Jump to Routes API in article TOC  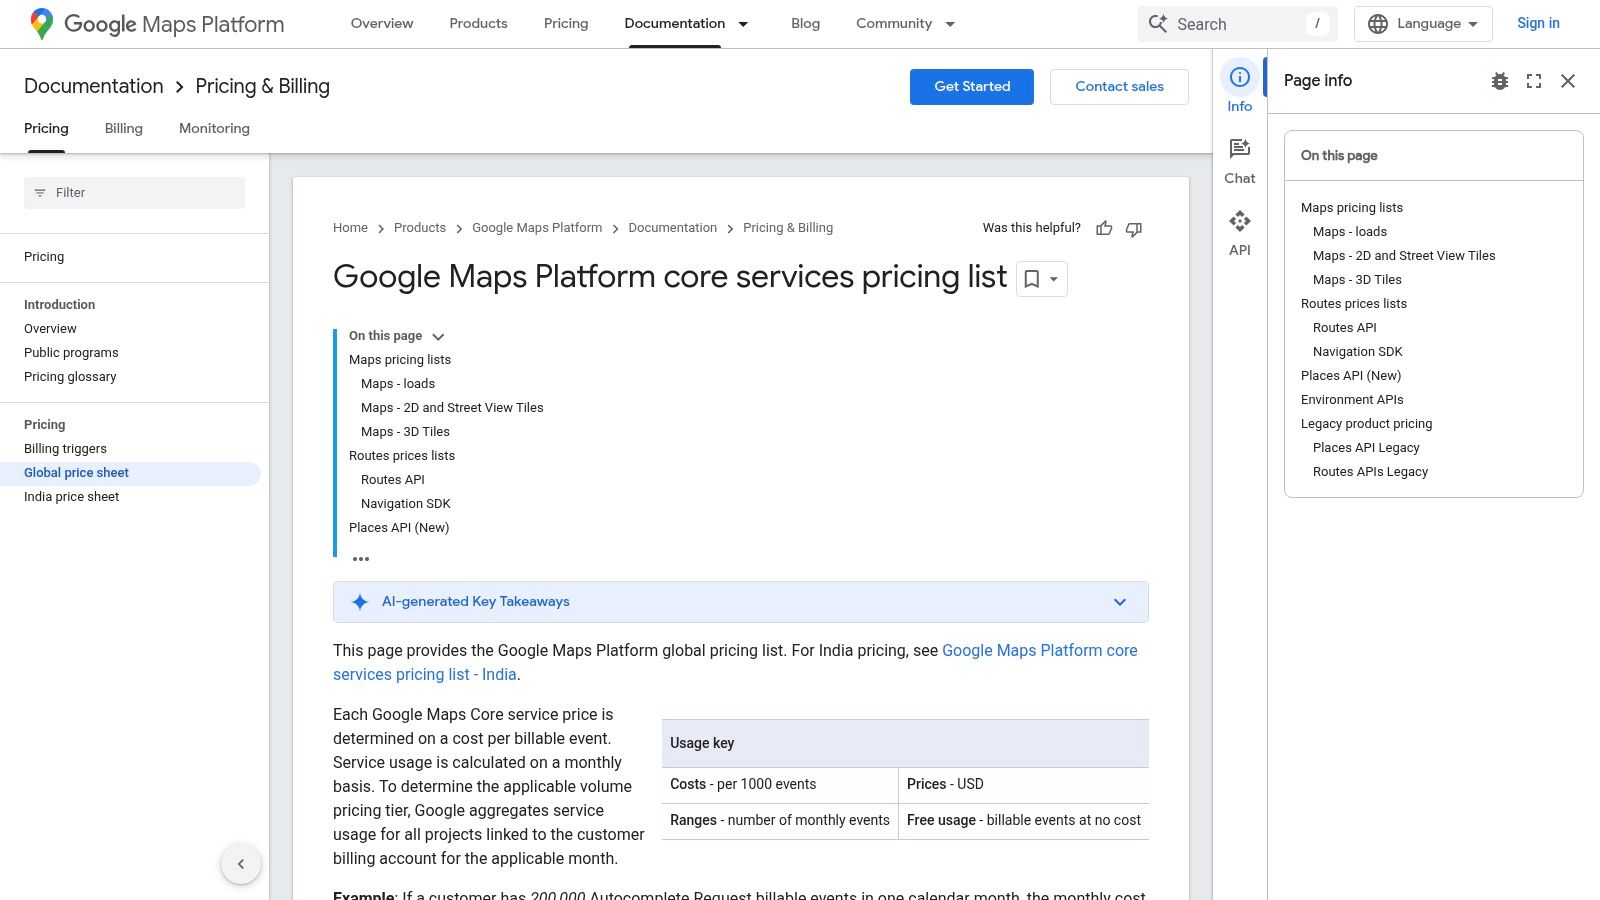(393, 480)
